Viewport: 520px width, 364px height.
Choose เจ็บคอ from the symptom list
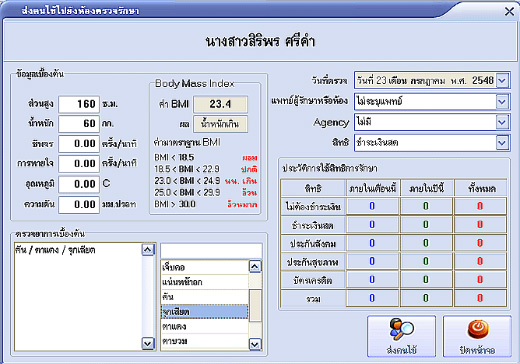[x=204, y=267]
